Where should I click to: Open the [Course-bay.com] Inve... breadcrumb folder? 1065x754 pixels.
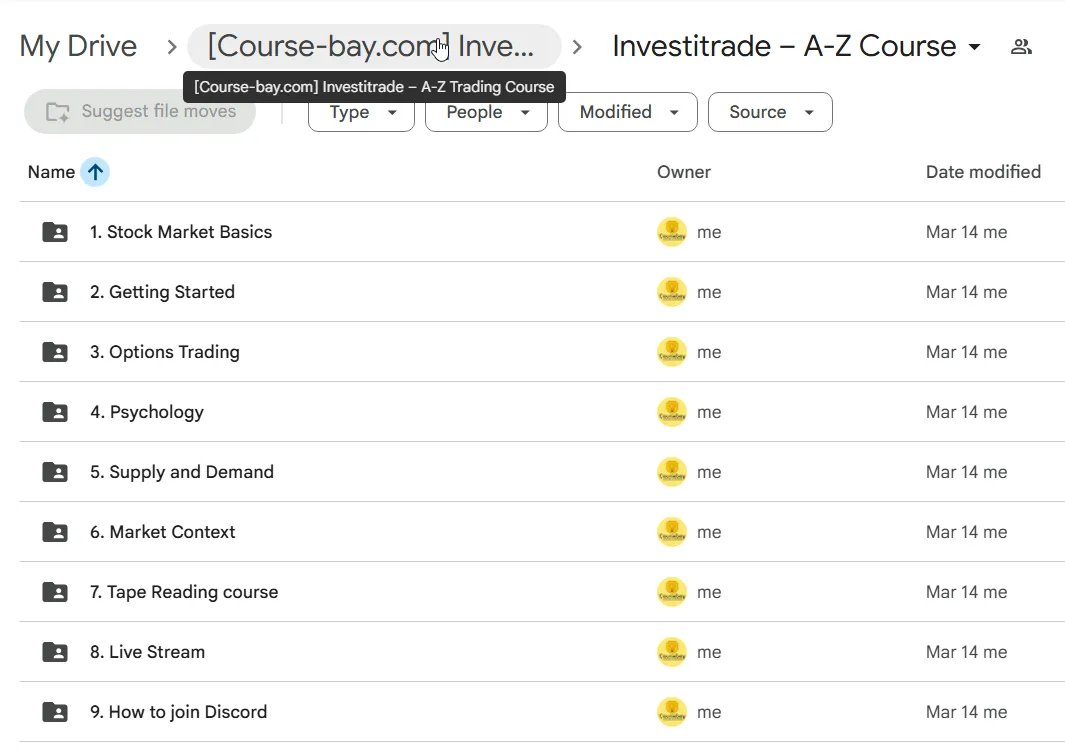point(374,46)
